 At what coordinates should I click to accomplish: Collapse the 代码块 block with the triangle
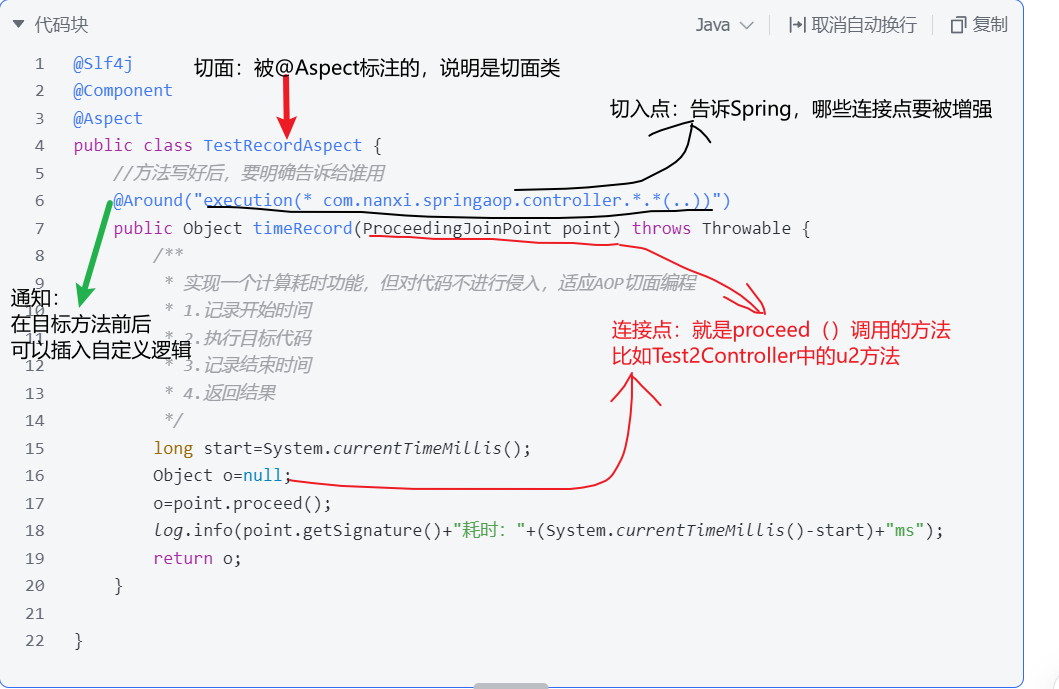[x=19, y=24]
